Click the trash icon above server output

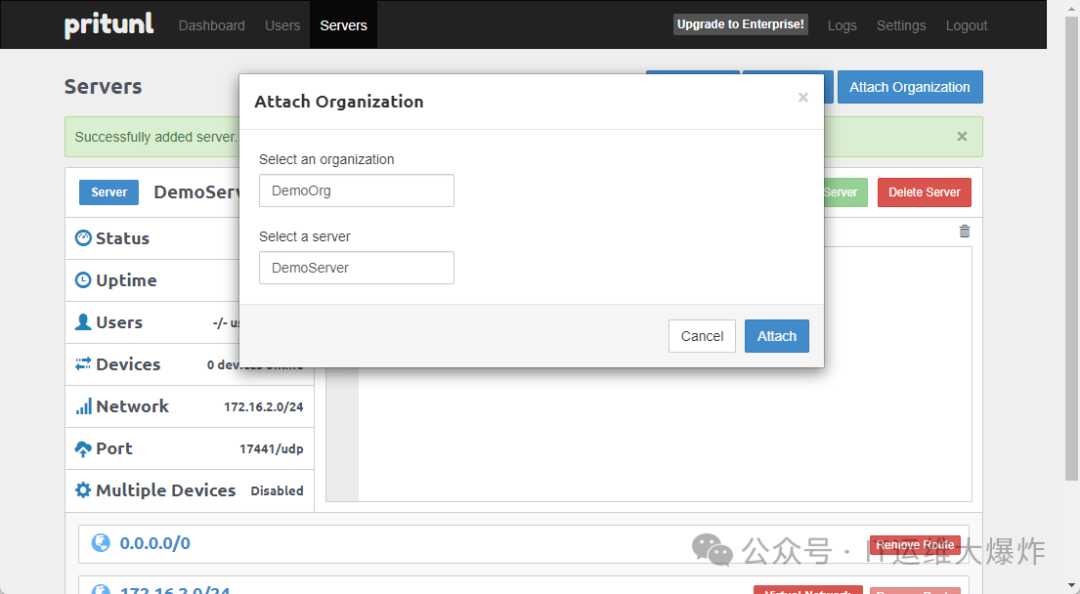coord(964,231)
